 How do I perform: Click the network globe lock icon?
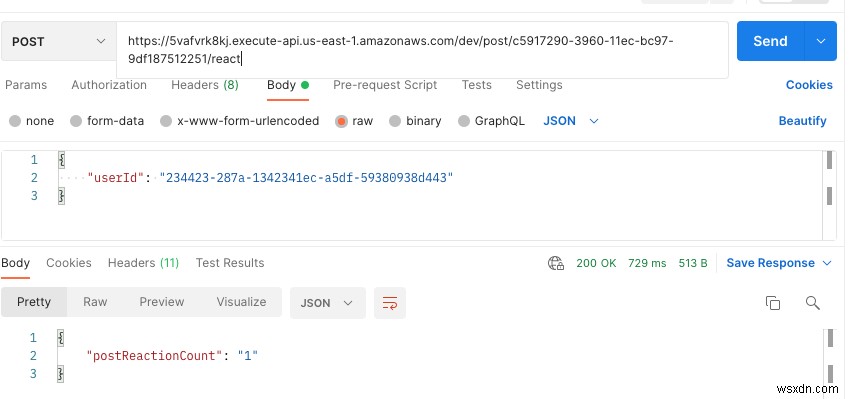coord(556,263)
